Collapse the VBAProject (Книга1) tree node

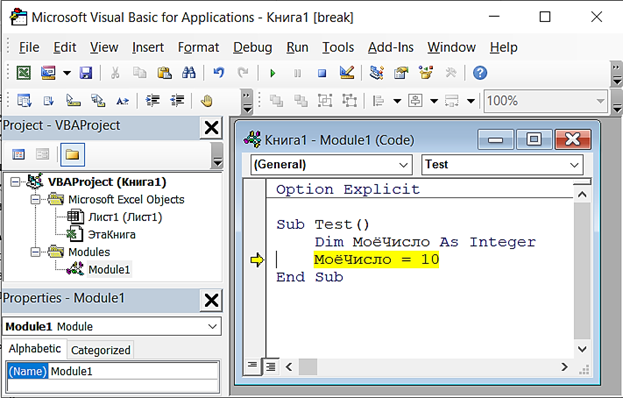(15, 182)
